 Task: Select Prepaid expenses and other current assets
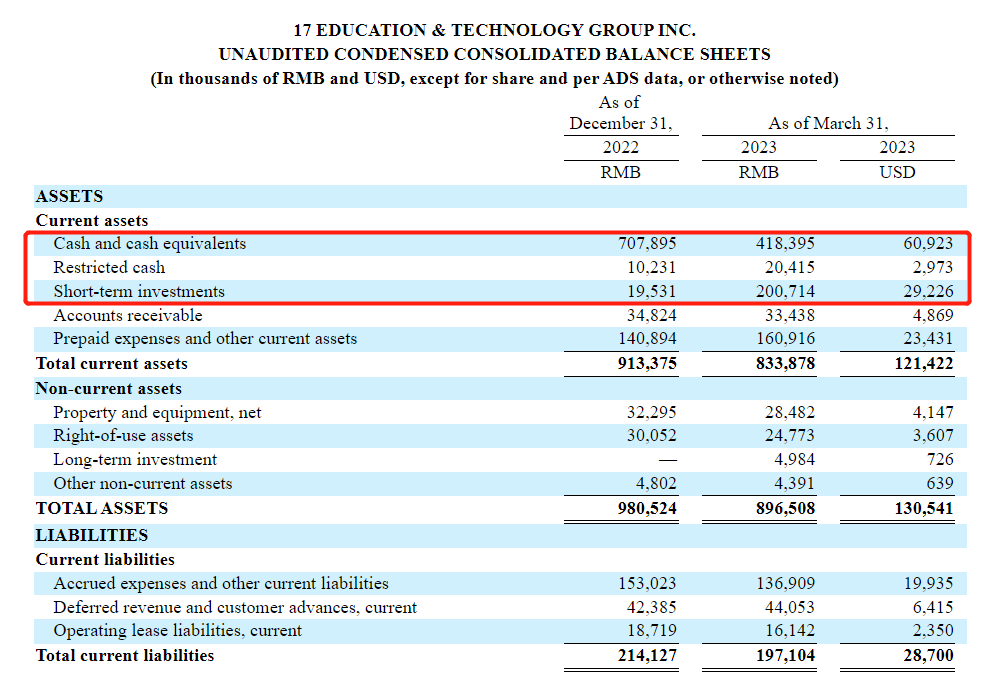[x=205, y=338]
